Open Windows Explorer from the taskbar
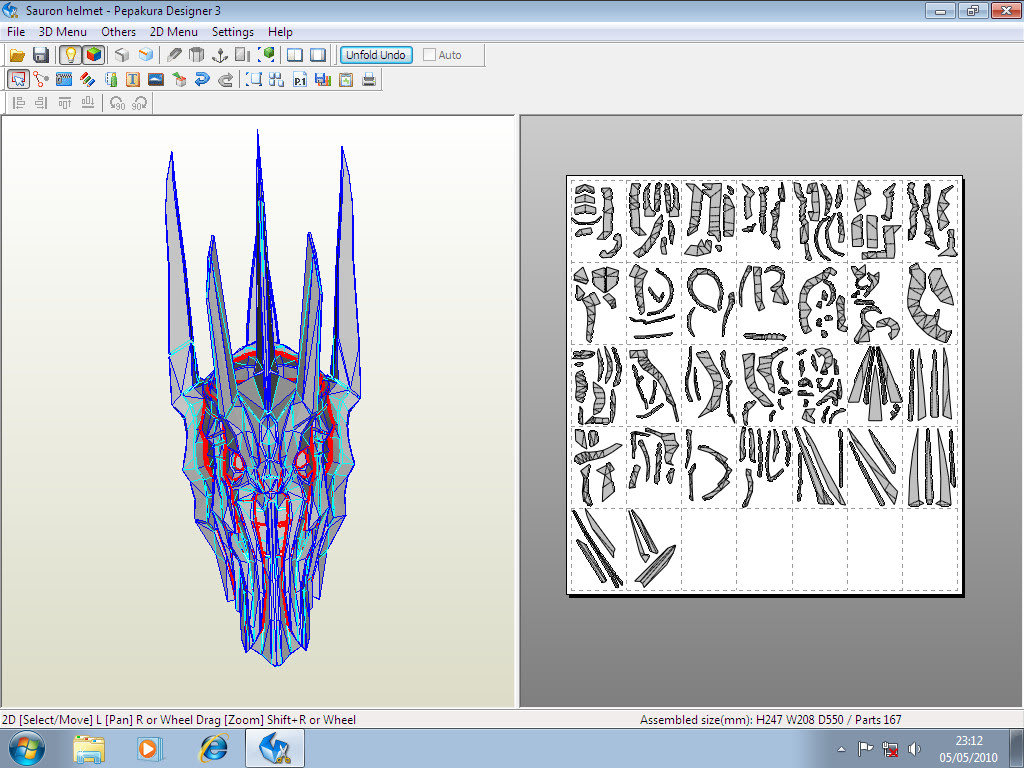The image size is (1024, 768). point(89,749)
